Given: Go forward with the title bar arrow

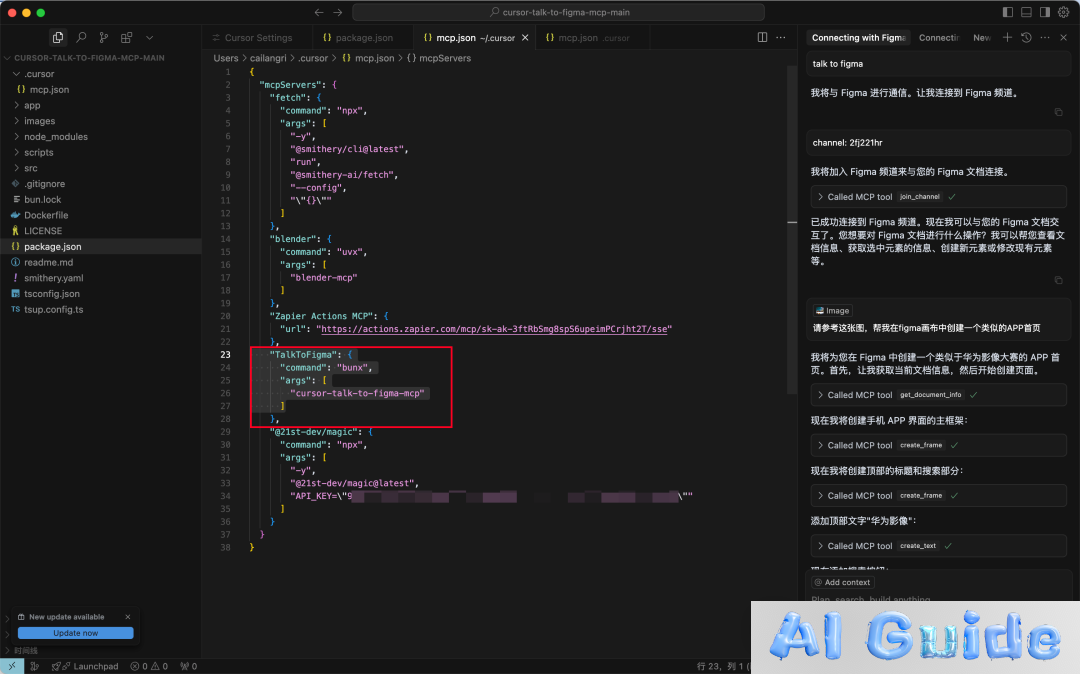Looking at the screenshot, I should (338, 12).
